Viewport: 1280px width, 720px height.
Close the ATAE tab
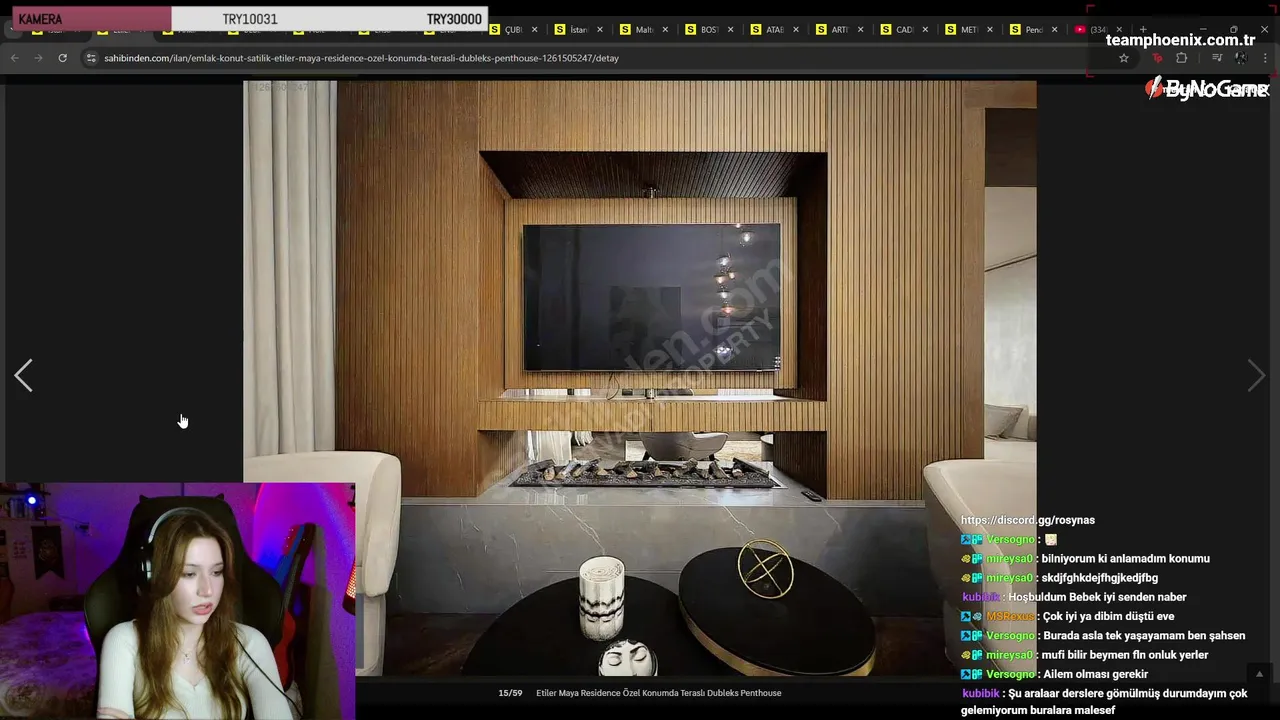[796, 30]
